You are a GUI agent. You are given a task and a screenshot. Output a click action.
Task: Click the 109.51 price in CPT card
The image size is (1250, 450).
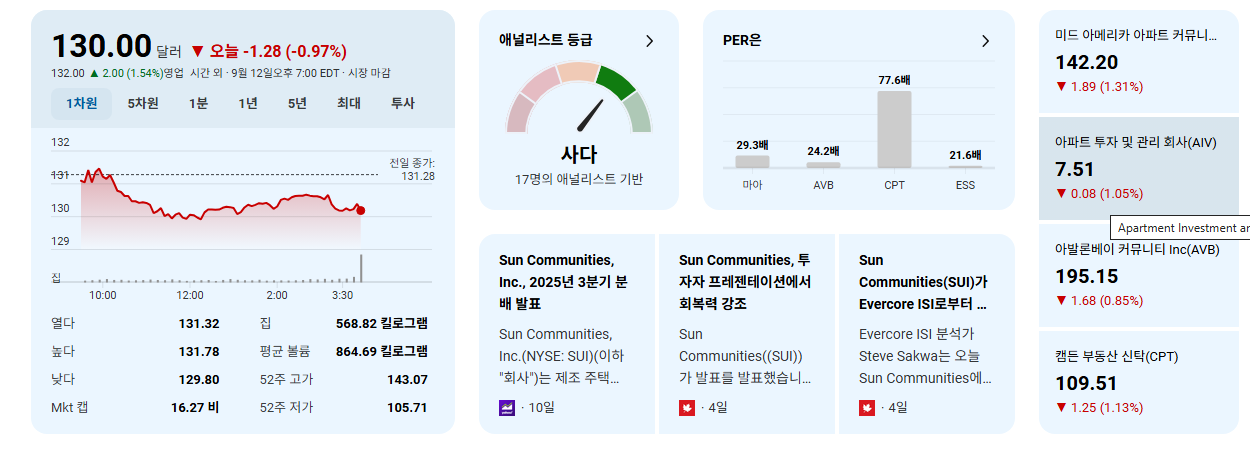click(1086, 383)
